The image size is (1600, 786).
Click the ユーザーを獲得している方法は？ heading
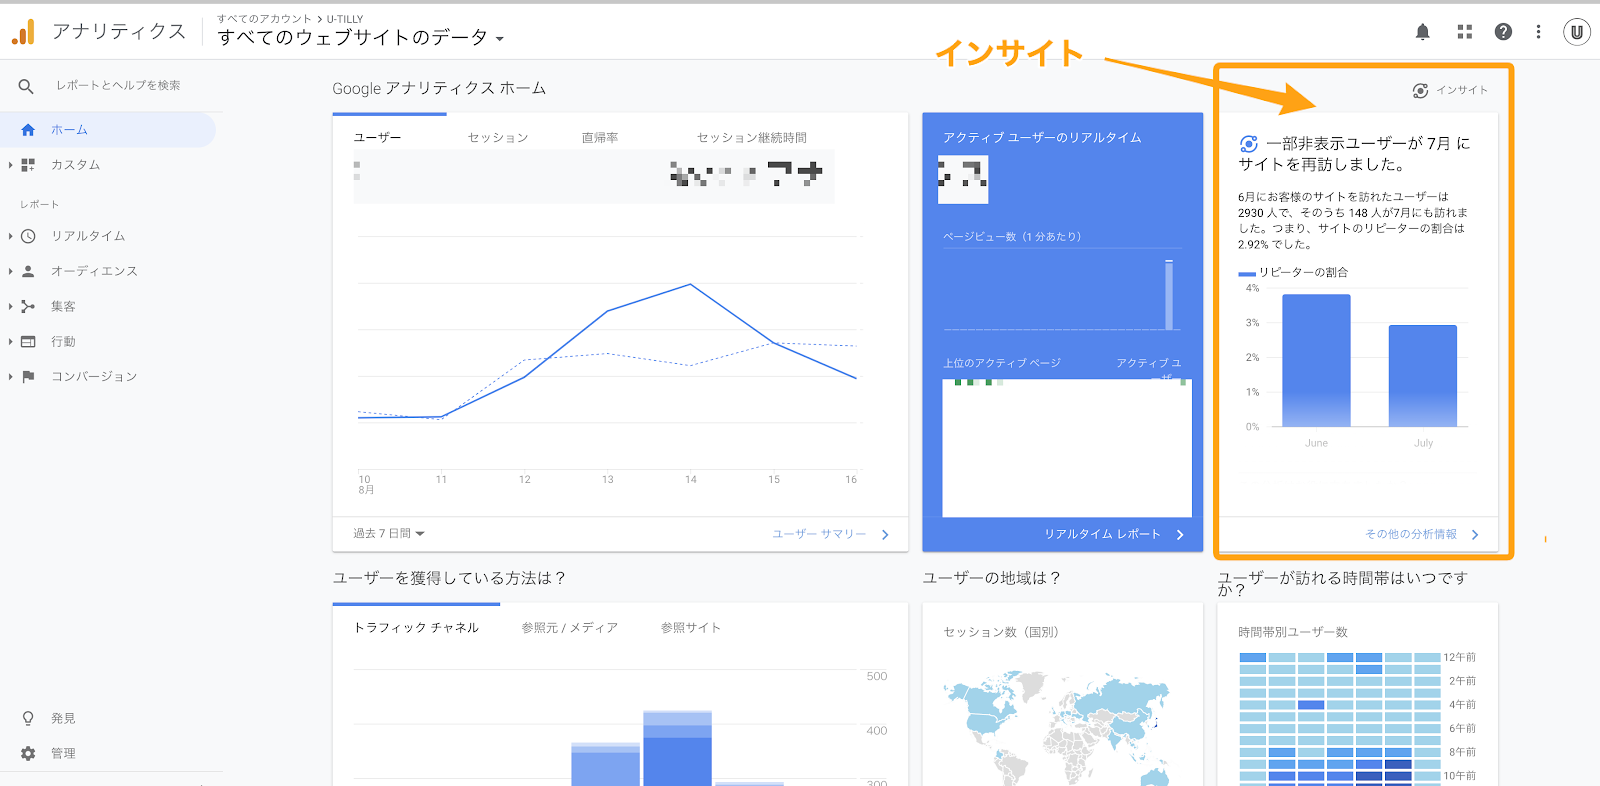[x=449, y=578]
